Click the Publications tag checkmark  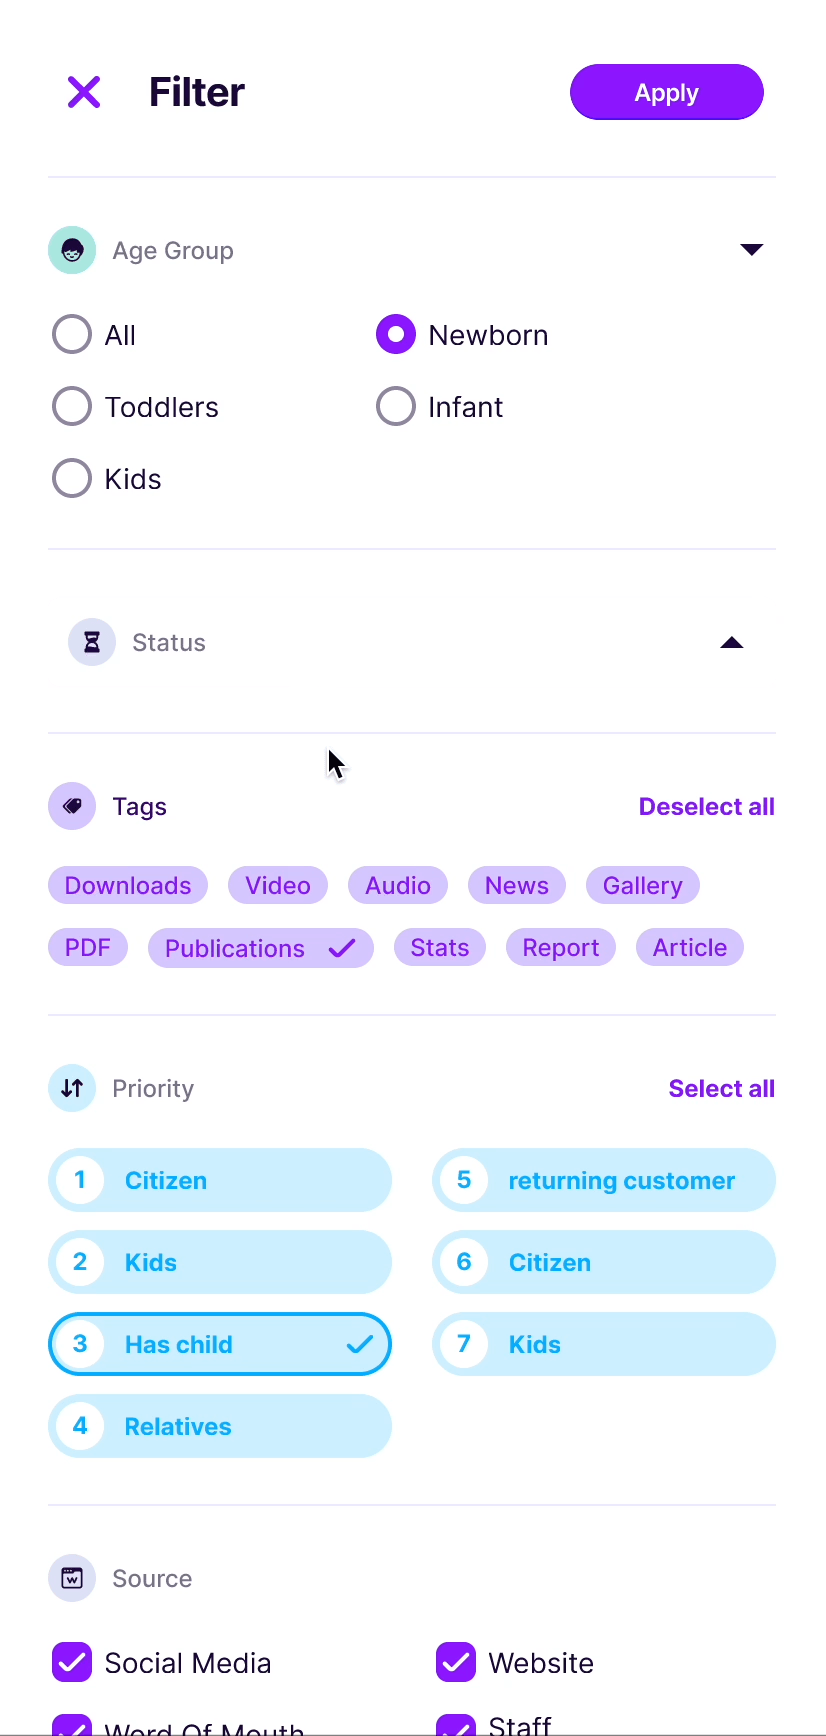coord(342,948)
